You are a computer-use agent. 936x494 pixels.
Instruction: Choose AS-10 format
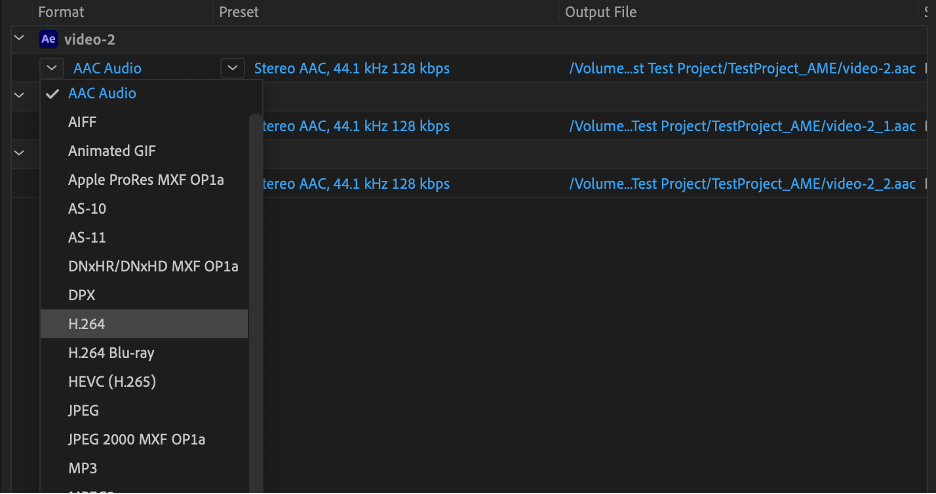(x=144, y=208)
